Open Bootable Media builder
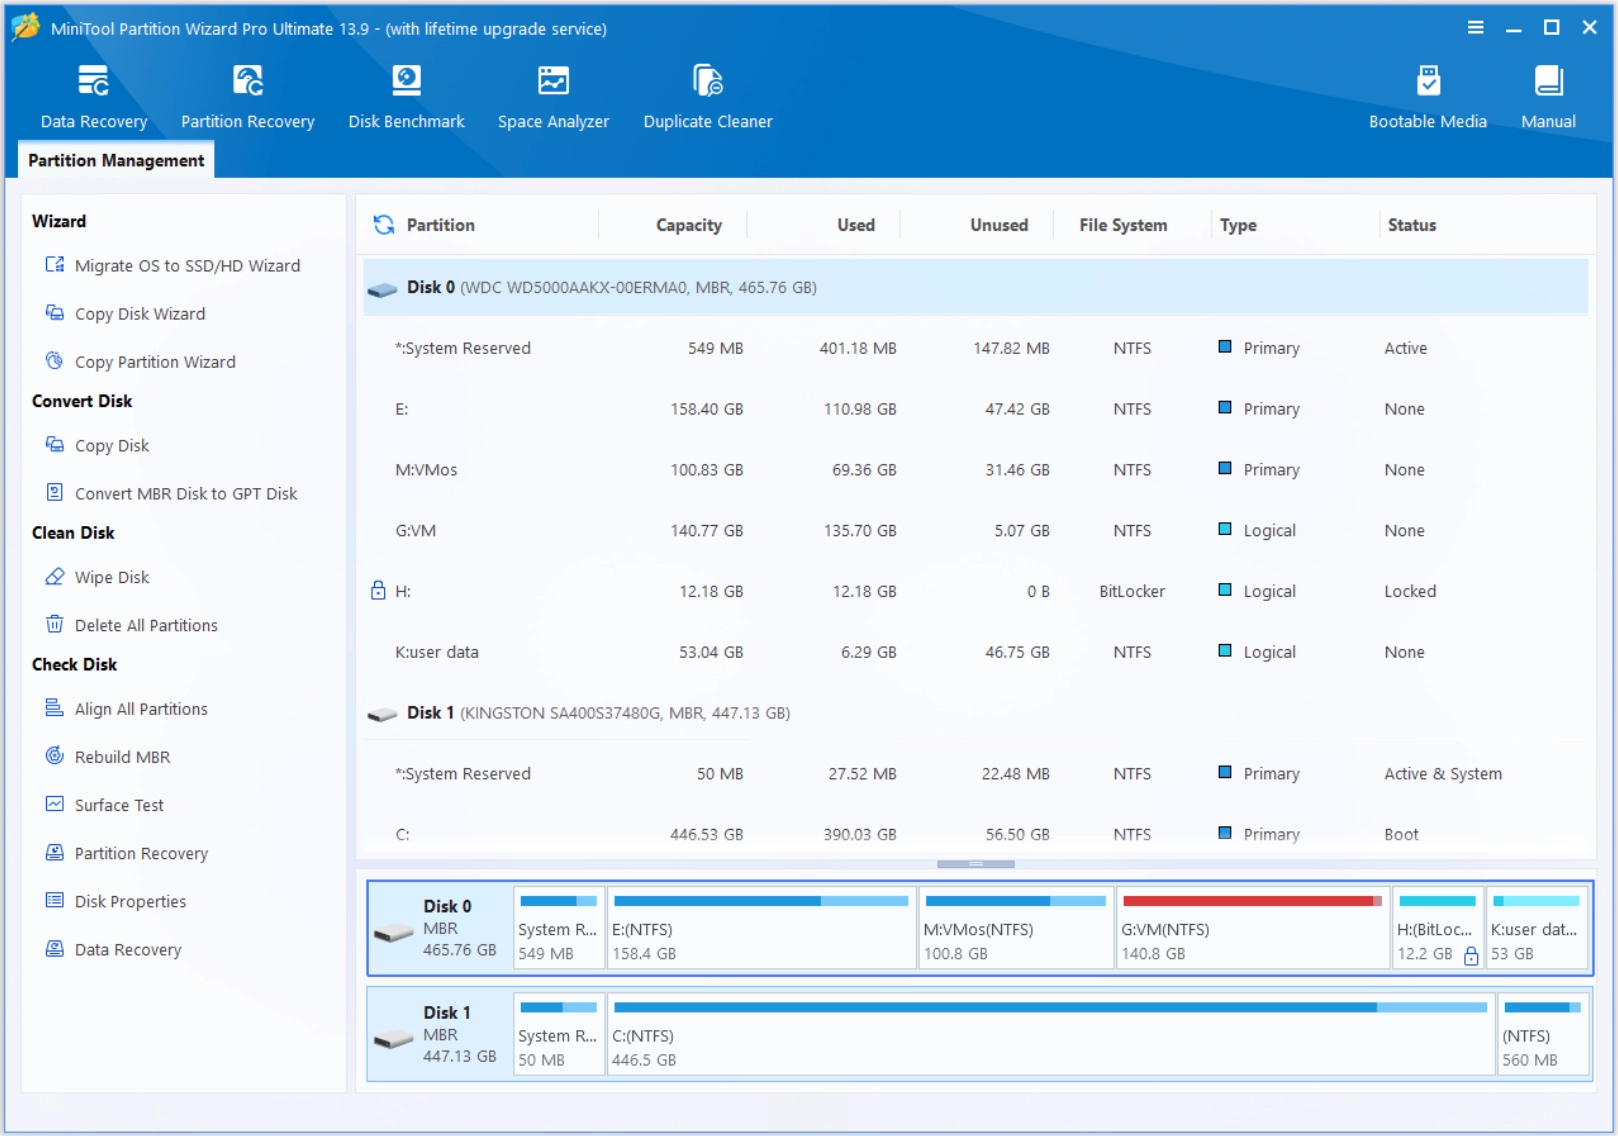This screenshot has width=1618, height=1136. coord(1427,96)
